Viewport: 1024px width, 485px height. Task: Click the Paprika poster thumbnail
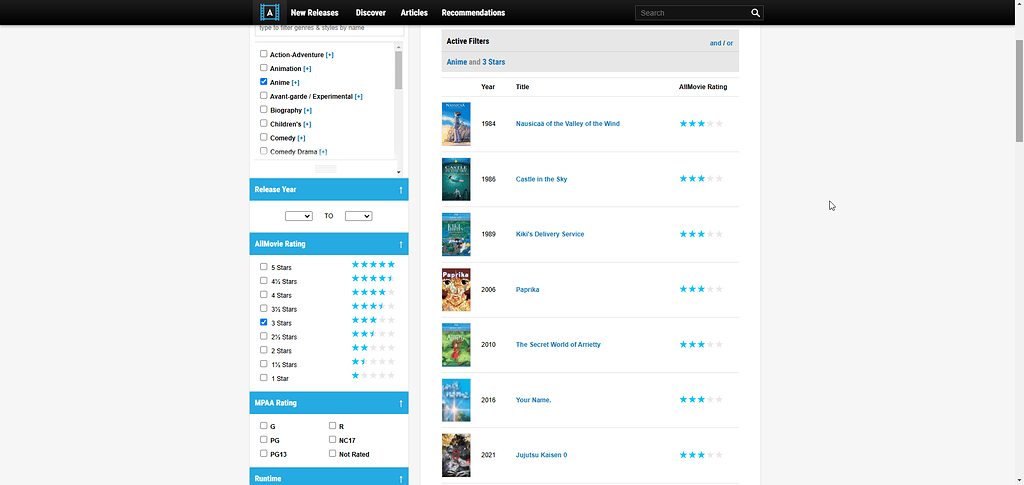pyautogui.click(x=456, y=289)
